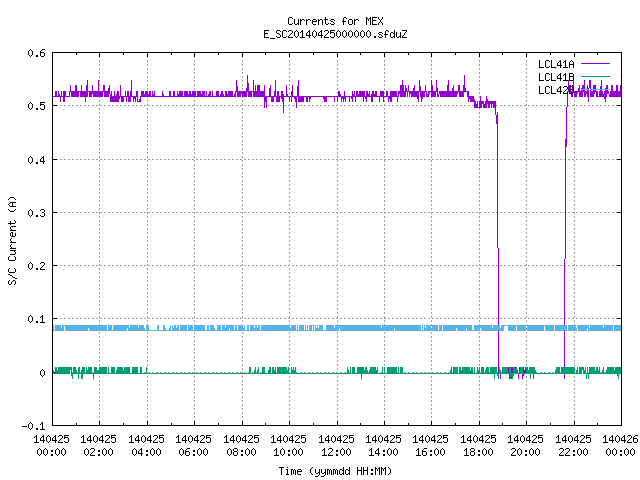Image resolution: width=640 pixels, height=480 pixels.
Task: Click the x-axis tick '140425 16:00'
Action: coord(430,446)
